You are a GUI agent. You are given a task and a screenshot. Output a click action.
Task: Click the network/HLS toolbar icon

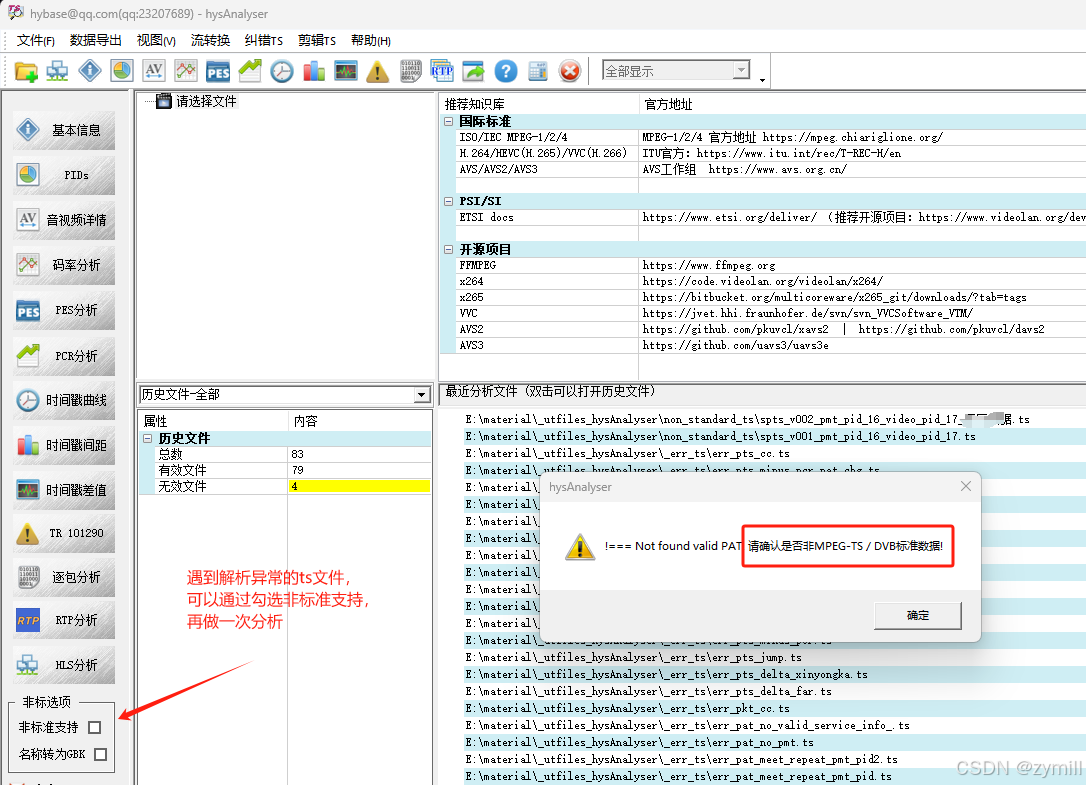tap(57, 71)
